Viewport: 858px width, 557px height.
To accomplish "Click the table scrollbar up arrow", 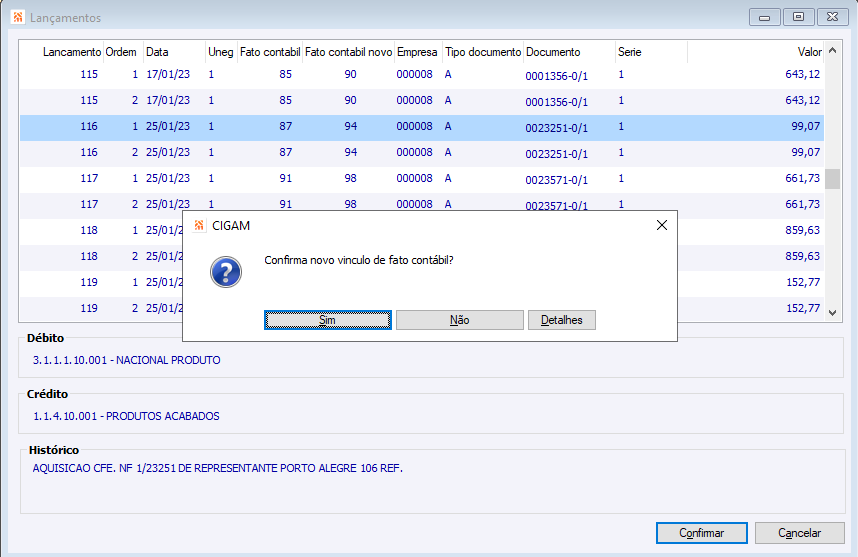I will [x=832, y=51].
